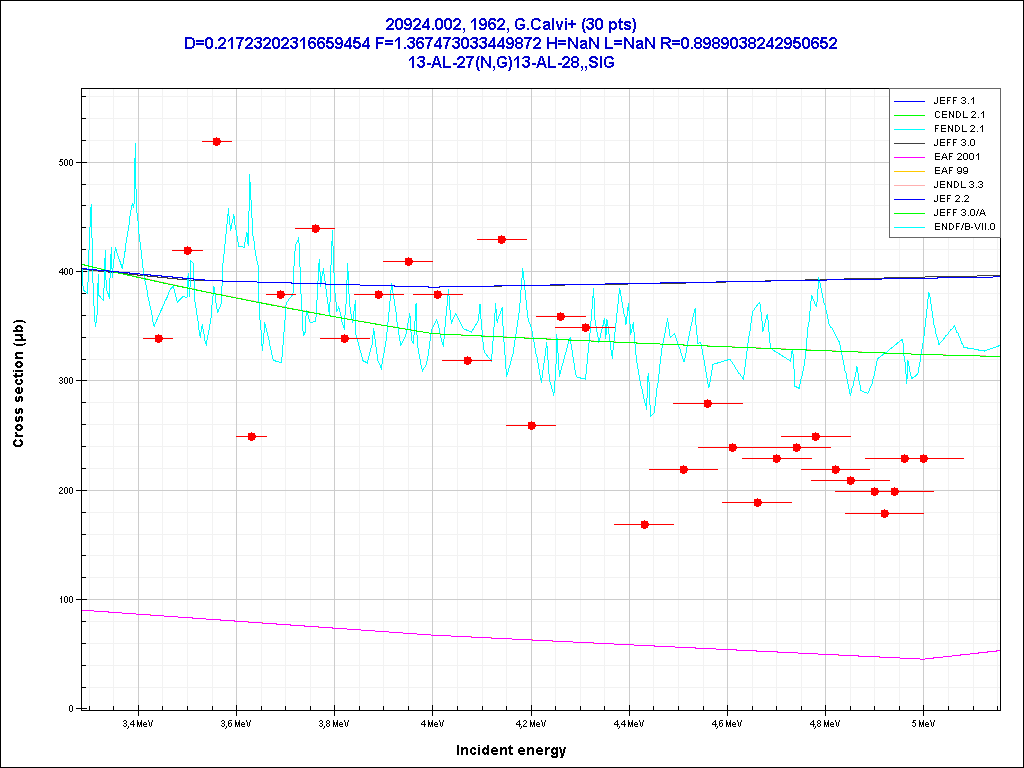Click the "4 MeV" x-axis tick label
This screenshot has height=768, width=1024.
click(x=432, y=721)
